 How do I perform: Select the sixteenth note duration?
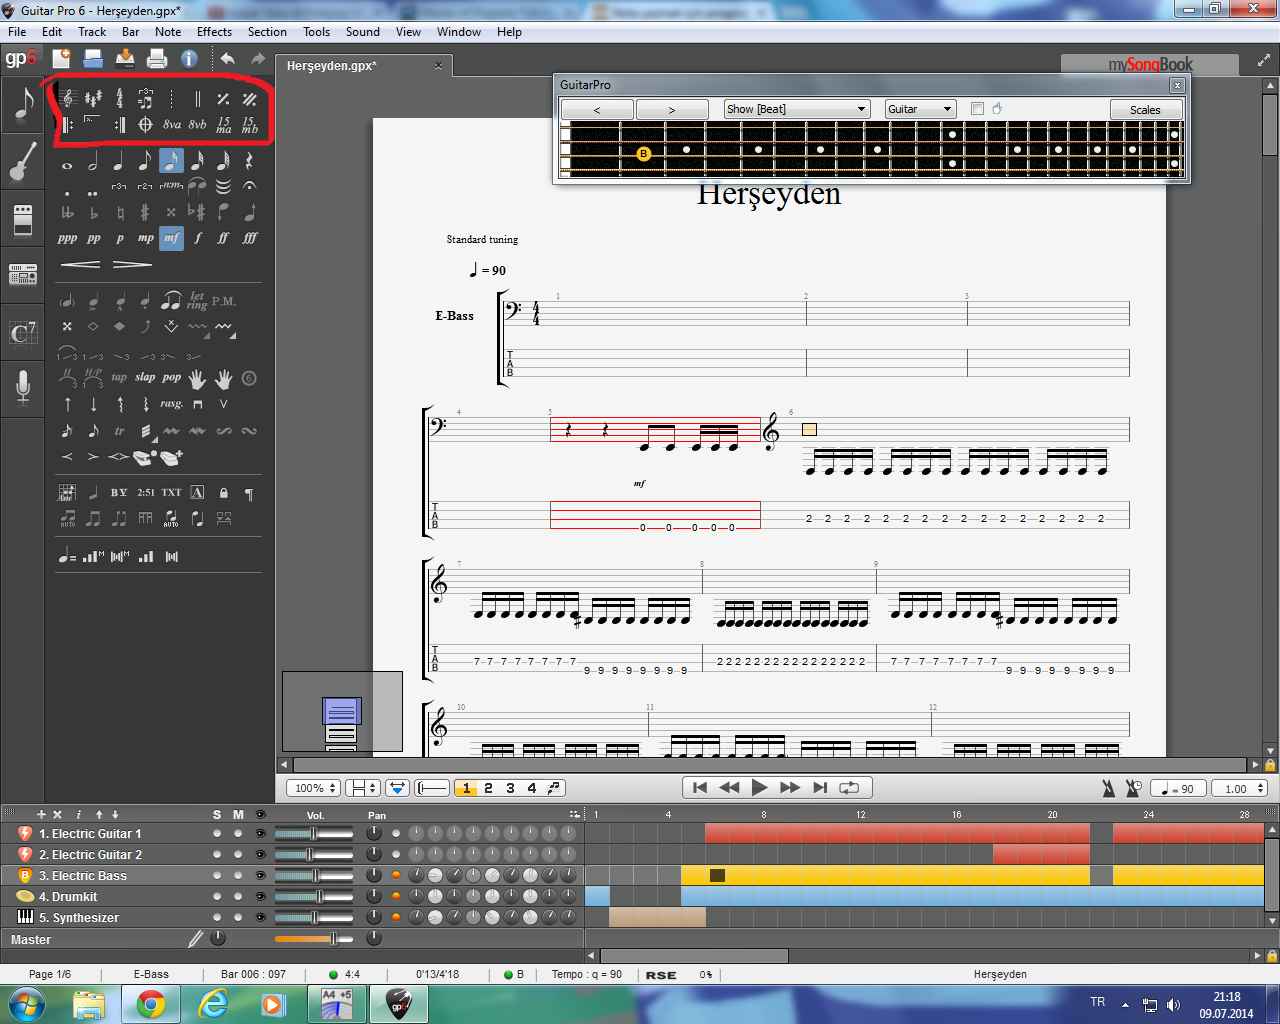[171, 161]
